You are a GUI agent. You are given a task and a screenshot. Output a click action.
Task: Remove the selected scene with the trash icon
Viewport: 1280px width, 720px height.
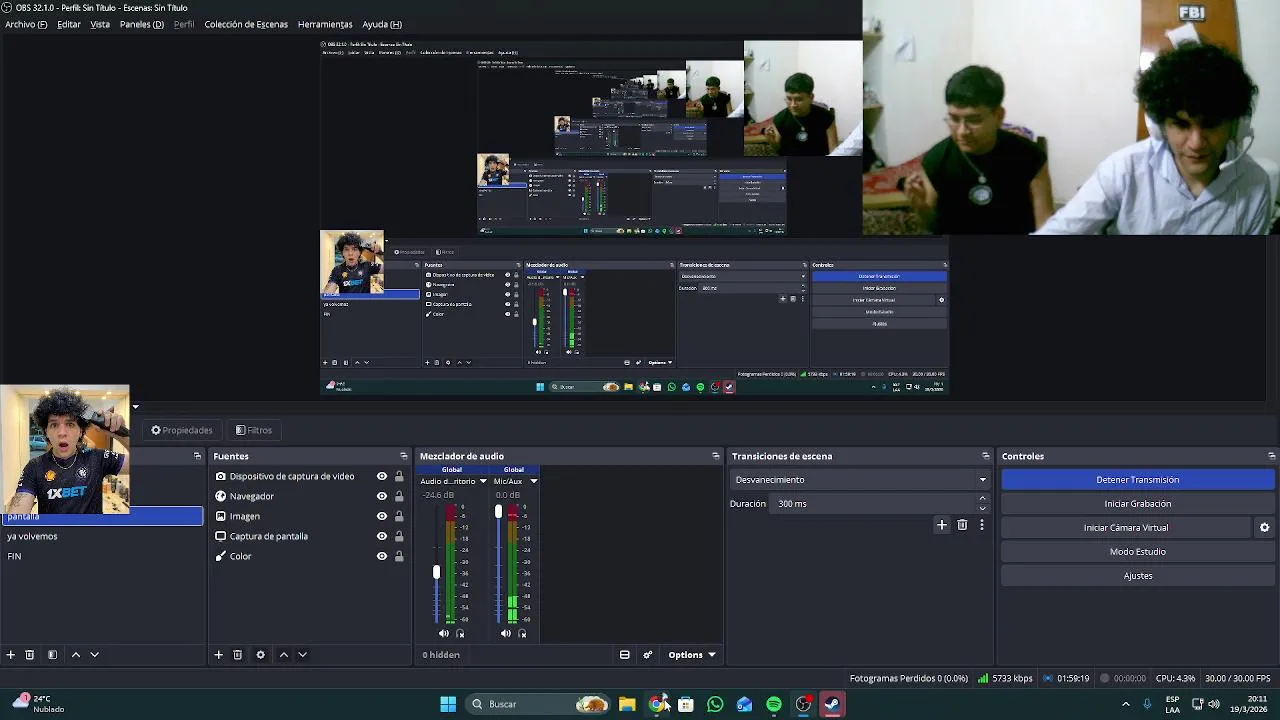pos(30,654)
